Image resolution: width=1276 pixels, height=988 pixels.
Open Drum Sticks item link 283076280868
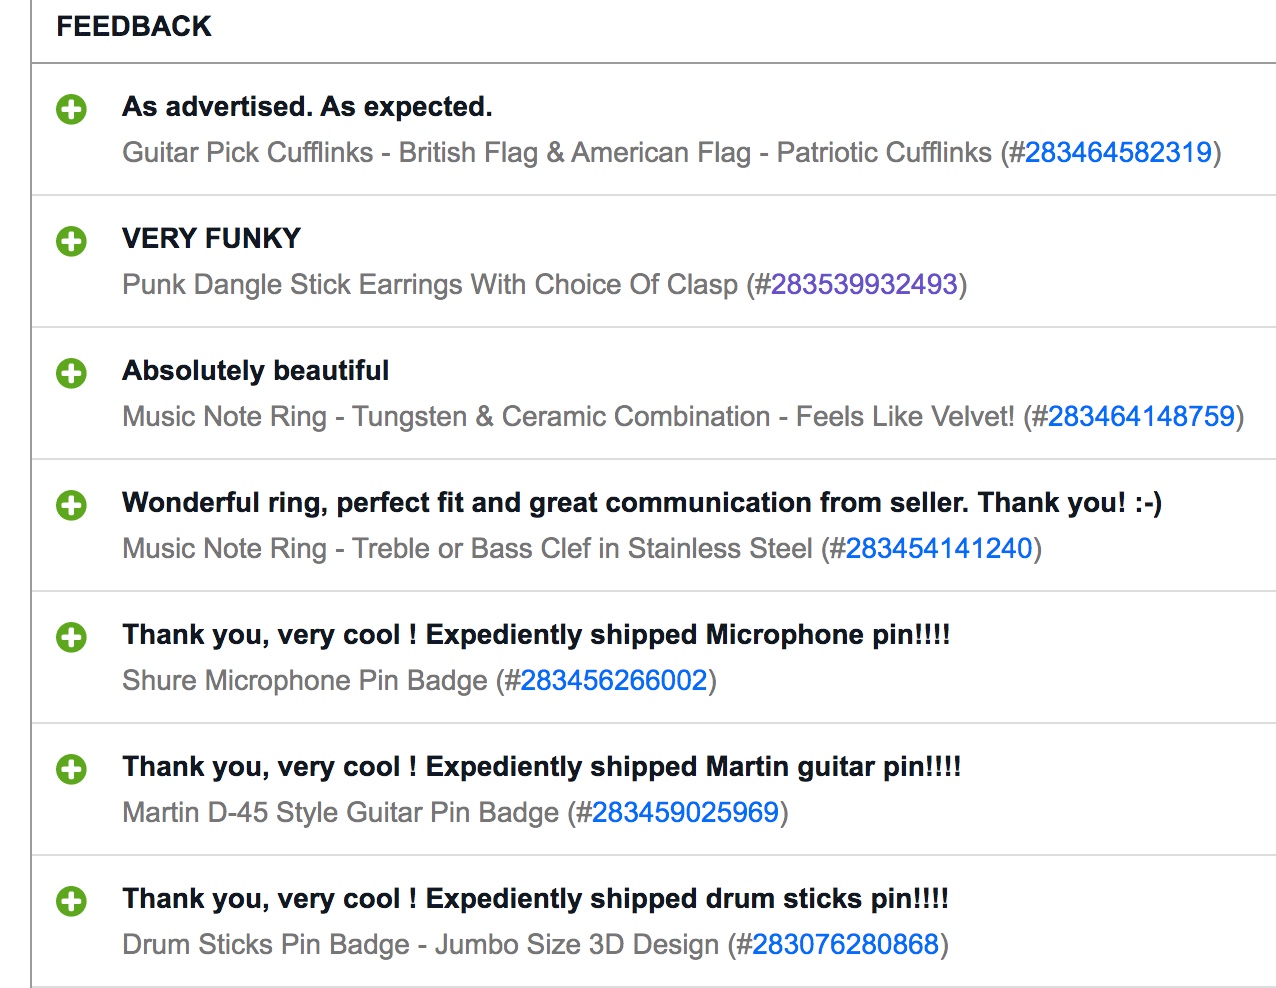[845, 944]
